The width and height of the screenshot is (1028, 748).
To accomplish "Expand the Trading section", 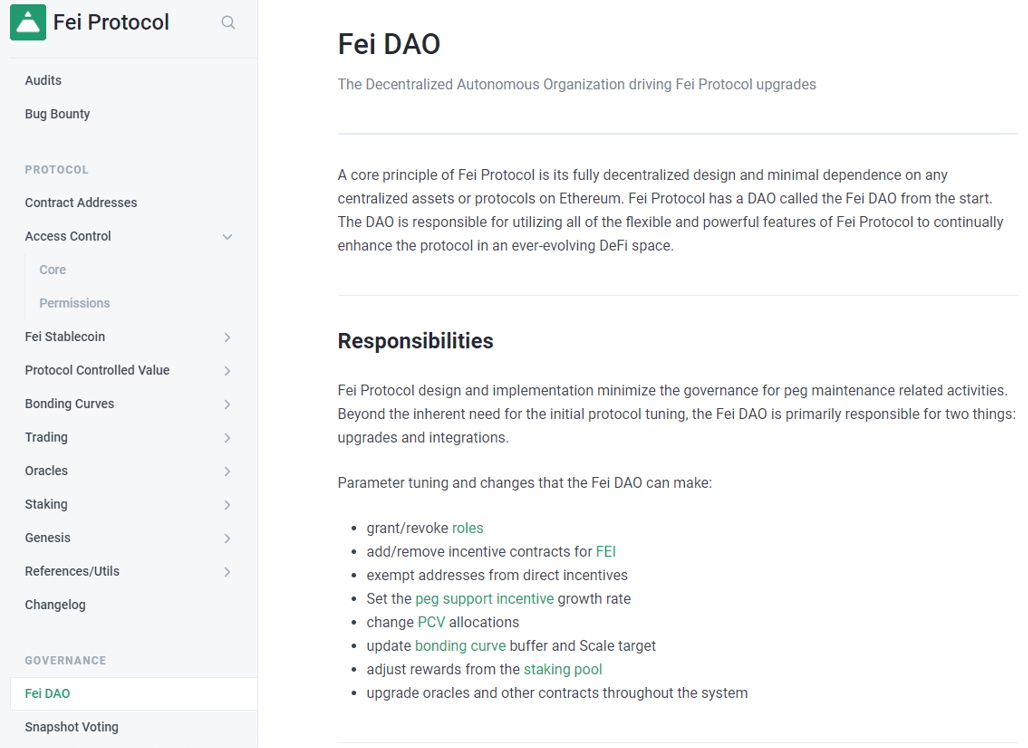I will pos(227,437).
